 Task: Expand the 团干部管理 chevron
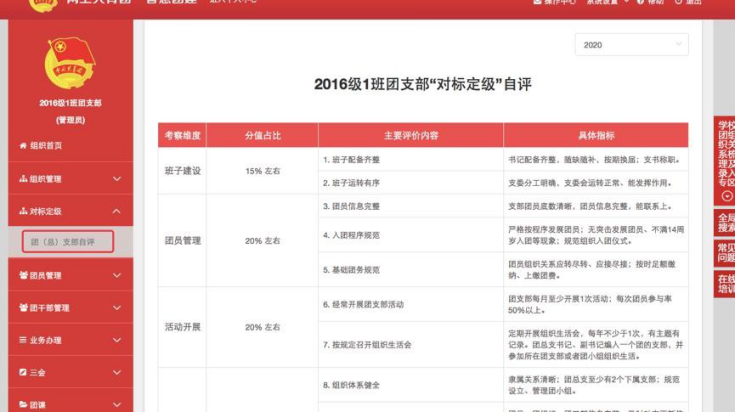pyautogui.click(x=117, y=307)
